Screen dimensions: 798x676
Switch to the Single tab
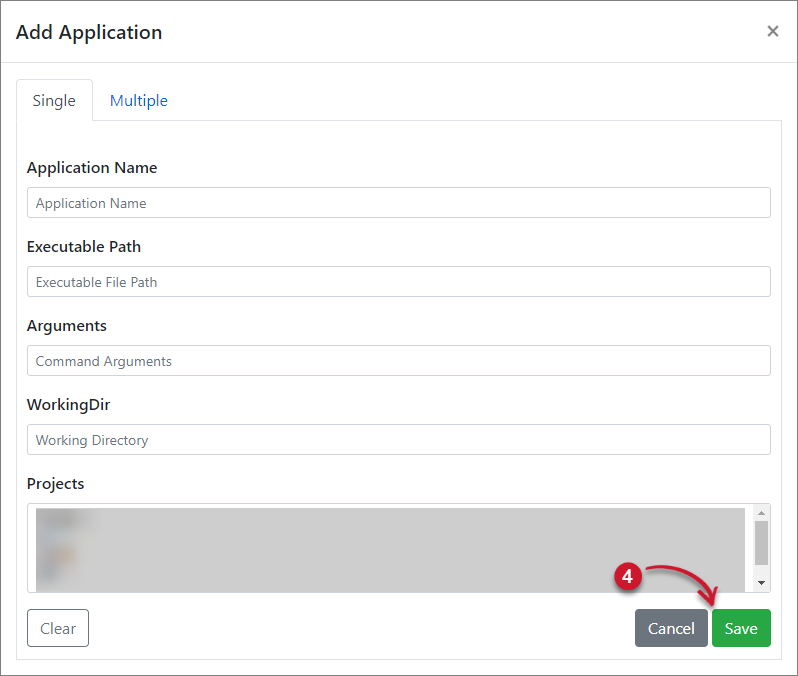click(x=54, y=100)
